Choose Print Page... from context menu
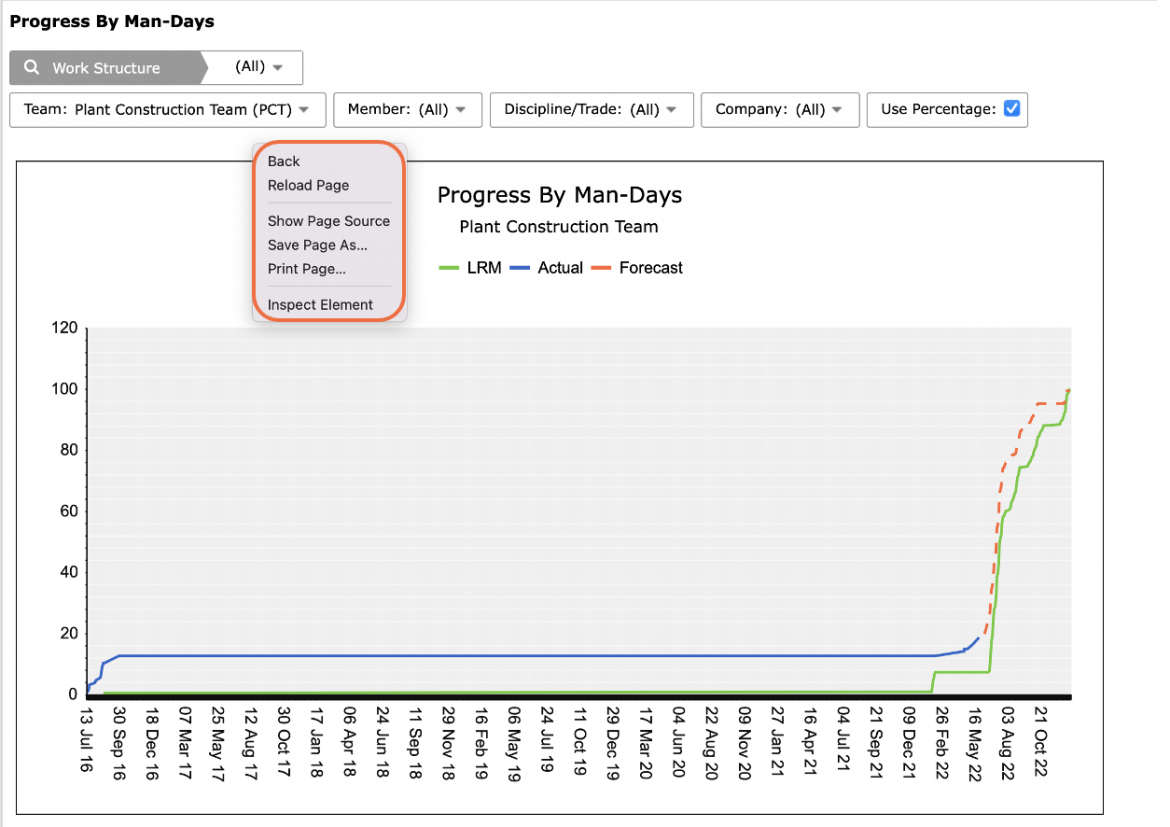Image resolution: width=1170 pixels, height=827 pixels. tap(307, 269)
